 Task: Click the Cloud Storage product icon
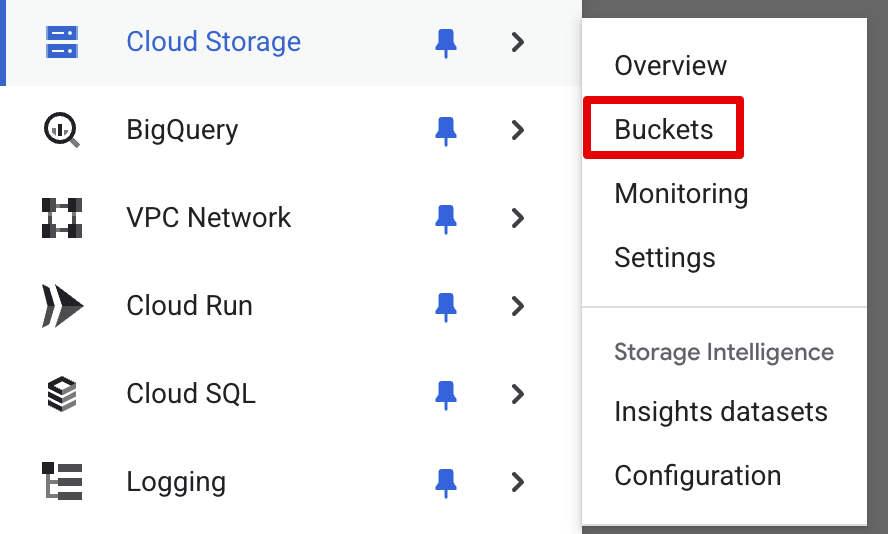(62, 42)
